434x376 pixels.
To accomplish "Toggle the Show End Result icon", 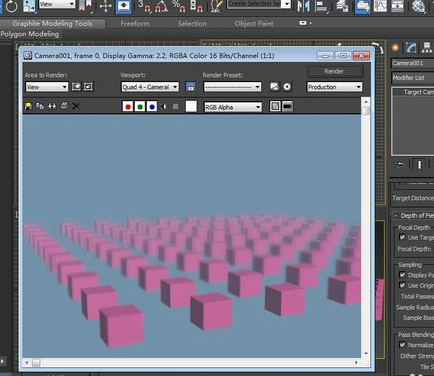I will tap(419, 164).
